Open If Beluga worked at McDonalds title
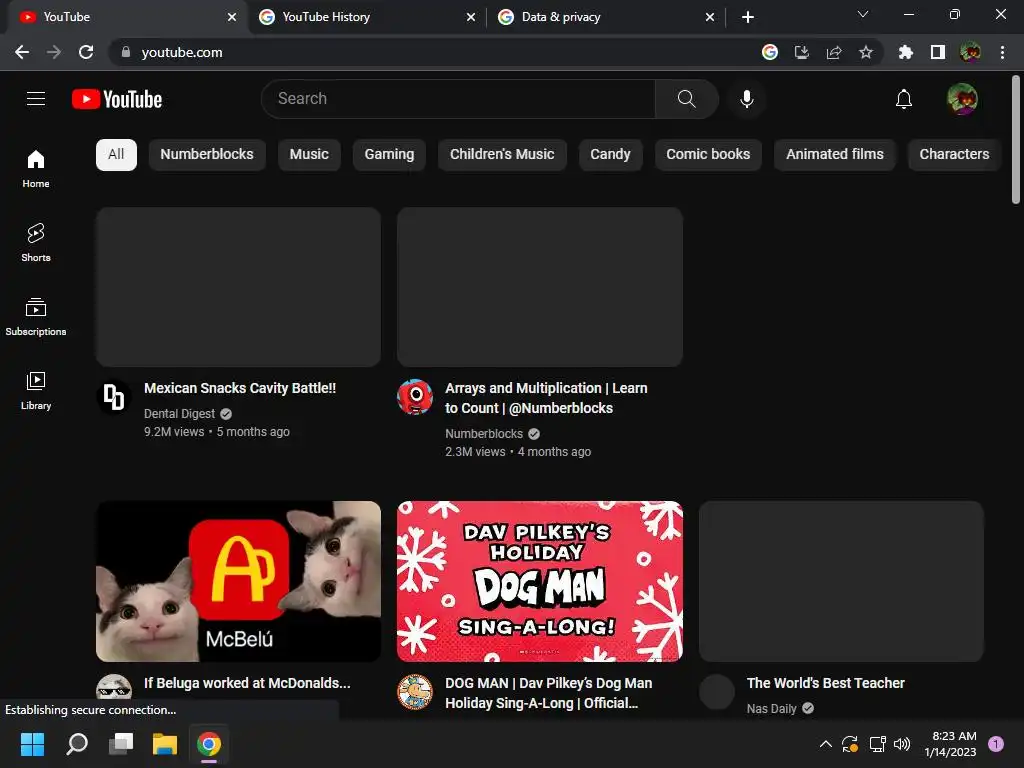1024x768 pixels. [248, 683]
